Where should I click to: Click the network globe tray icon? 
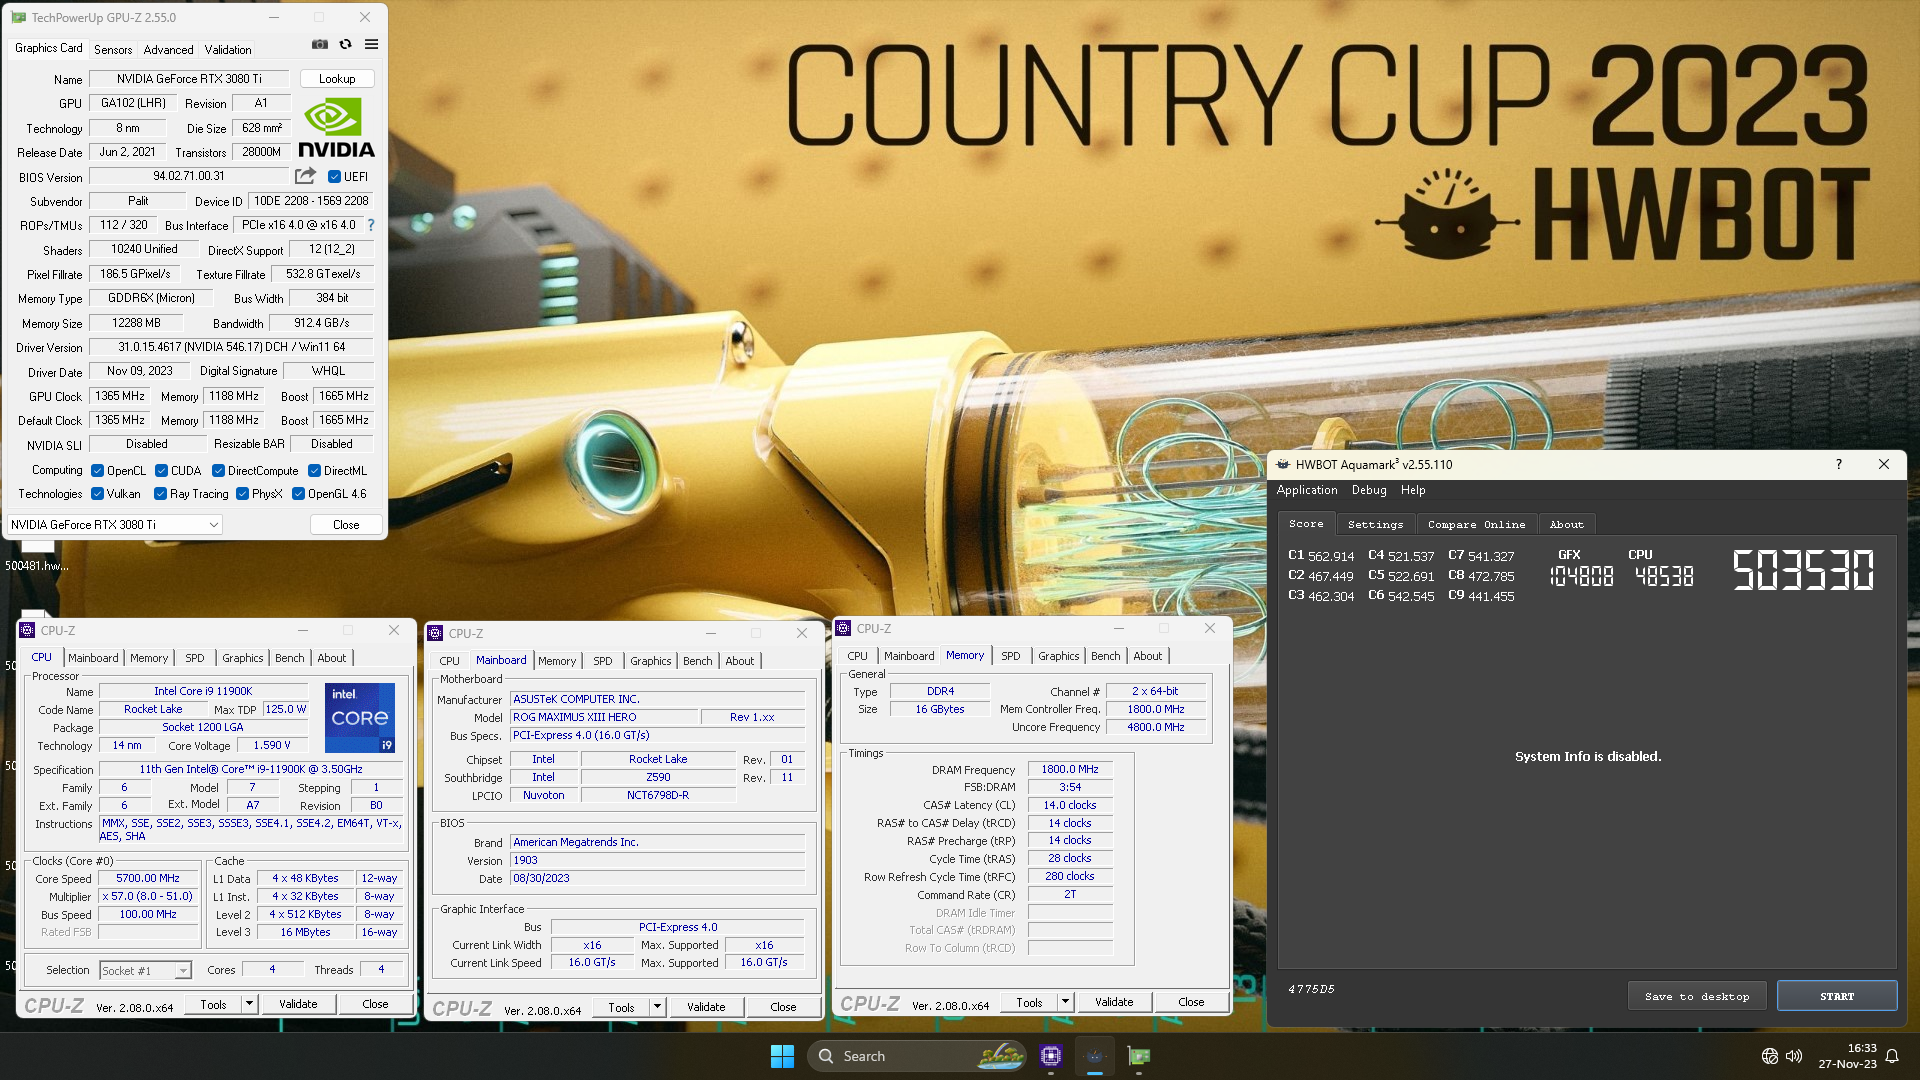[x=1770, y=1056]
